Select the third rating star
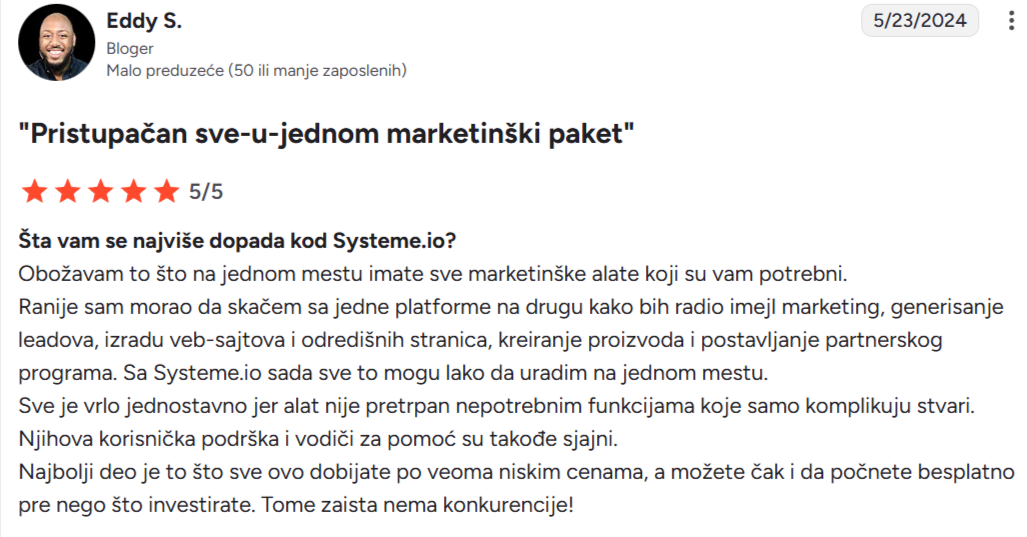 tap(100, 191)
